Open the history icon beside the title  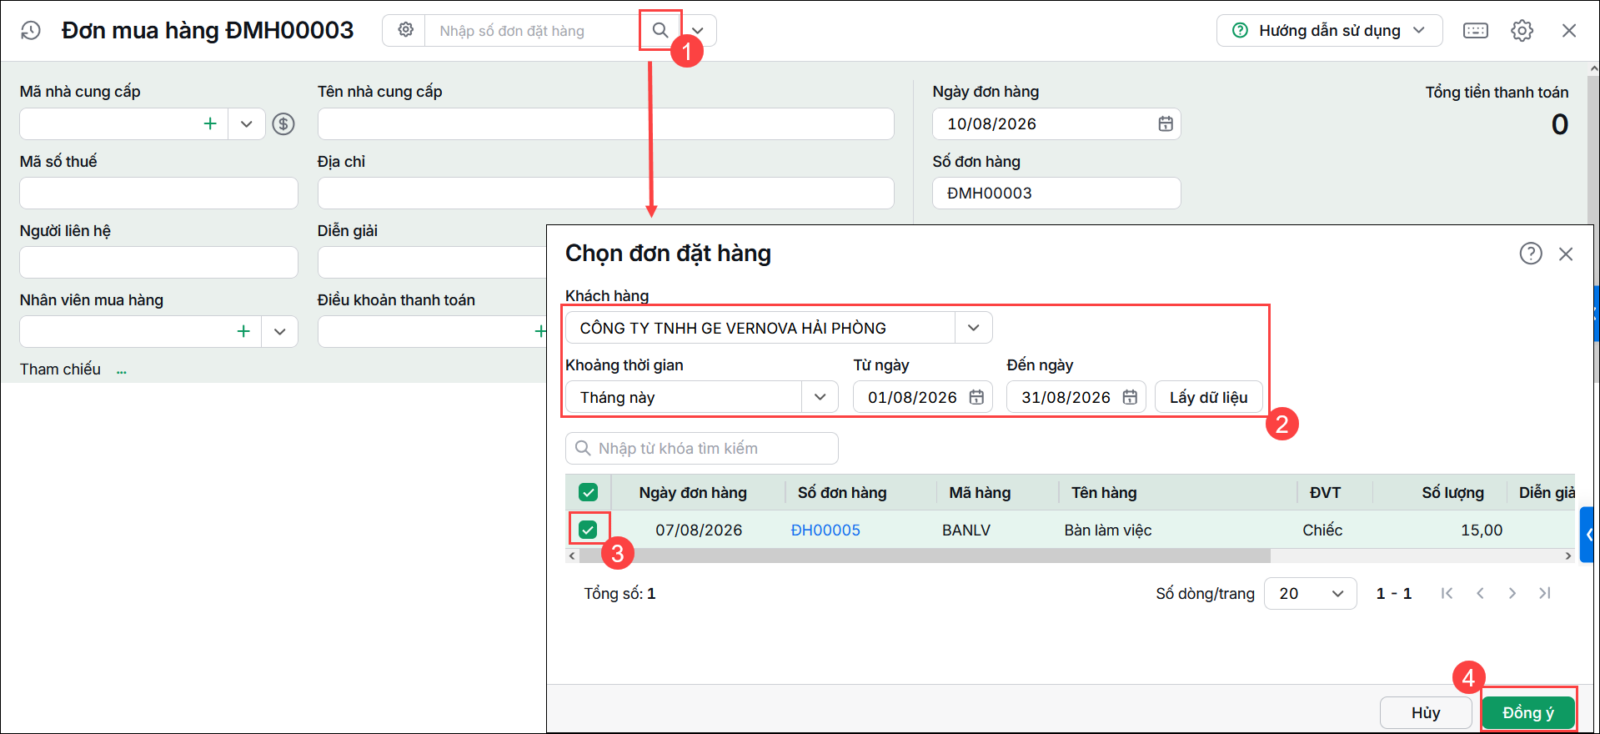click(x=31, y=30)
